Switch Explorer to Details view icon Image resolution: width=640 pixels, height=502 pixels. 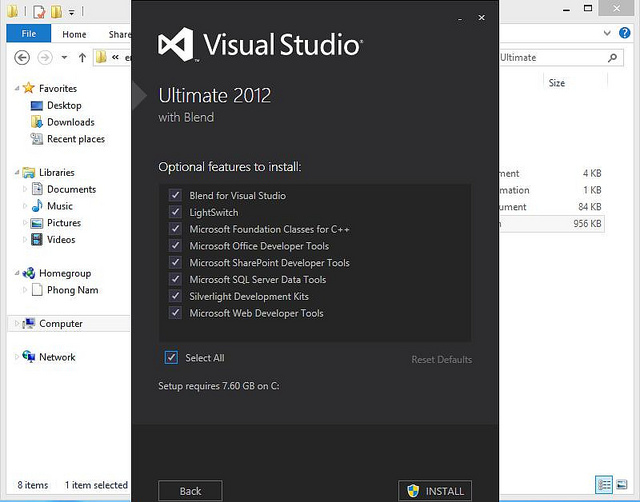604,485
